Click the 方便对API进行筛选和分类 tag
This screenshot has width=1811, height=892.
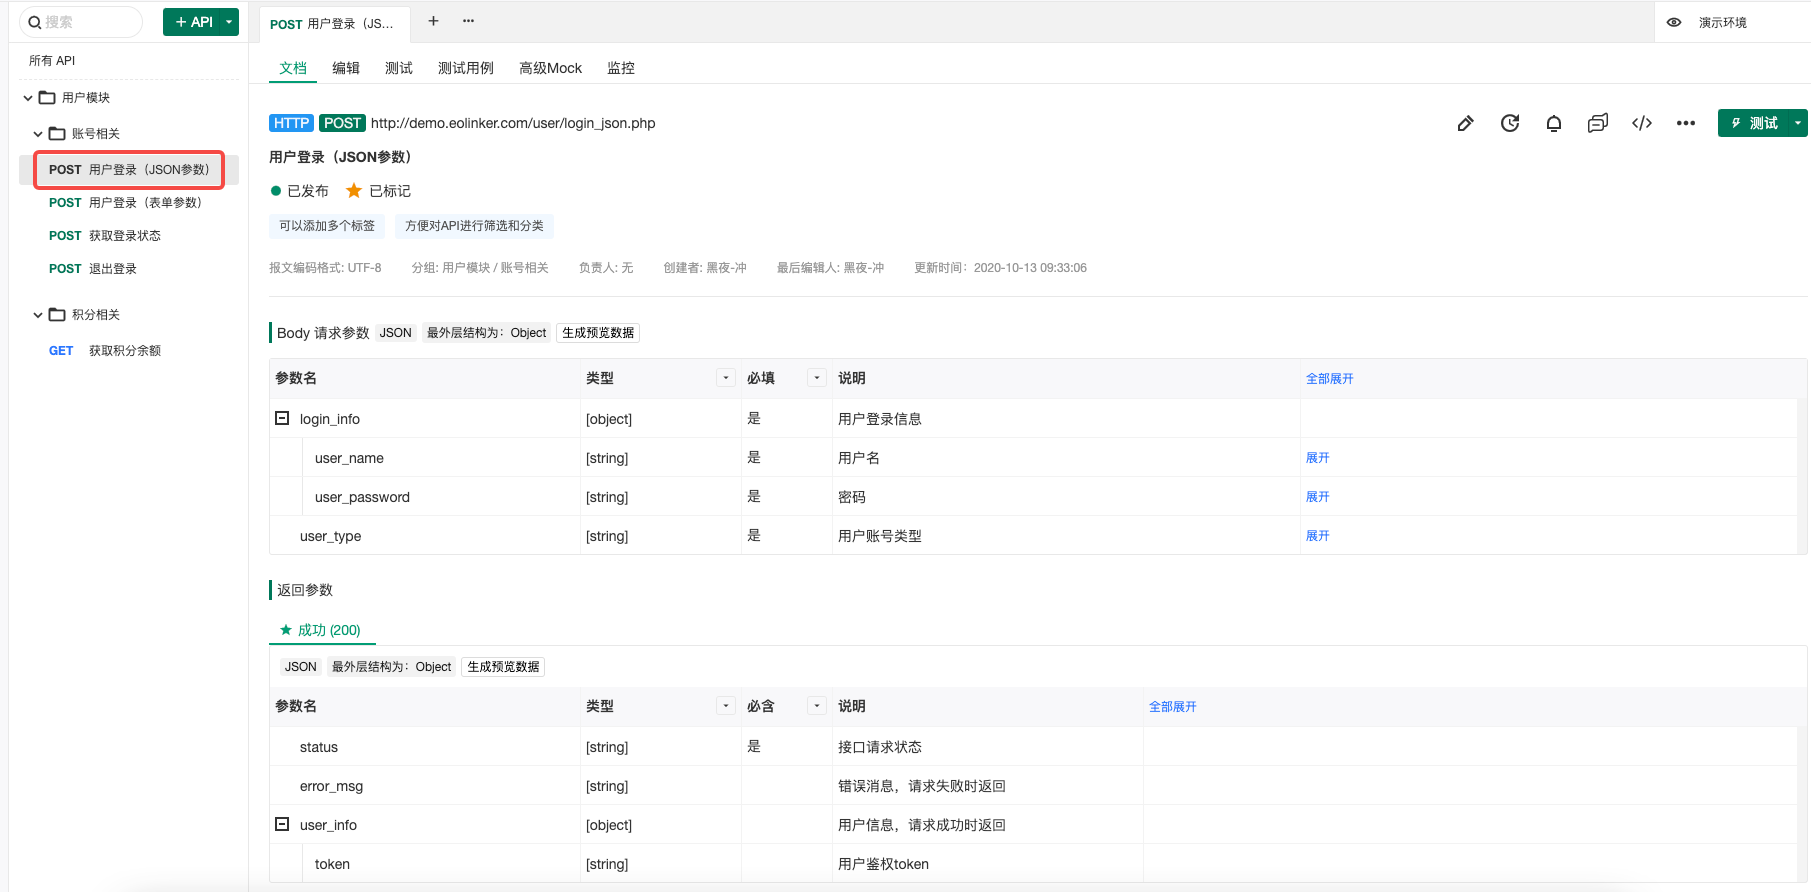point(474,226)
